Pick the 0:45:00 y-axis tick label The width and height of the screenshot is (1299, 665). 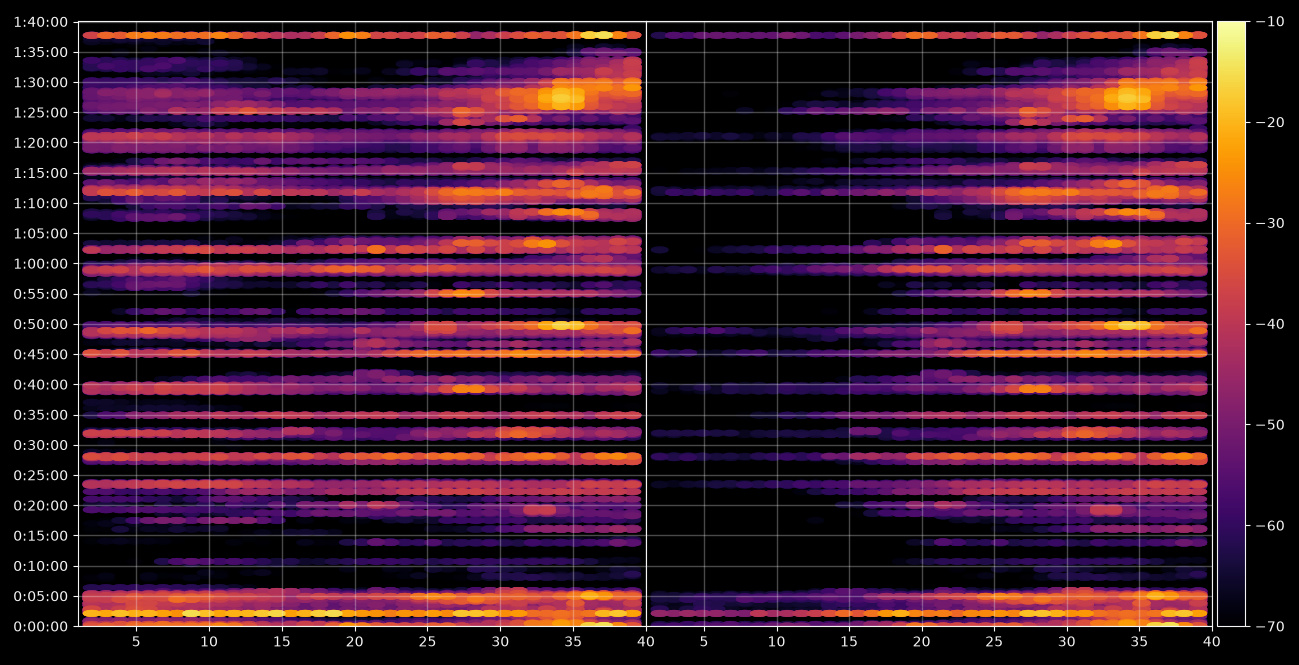[41, 354]
